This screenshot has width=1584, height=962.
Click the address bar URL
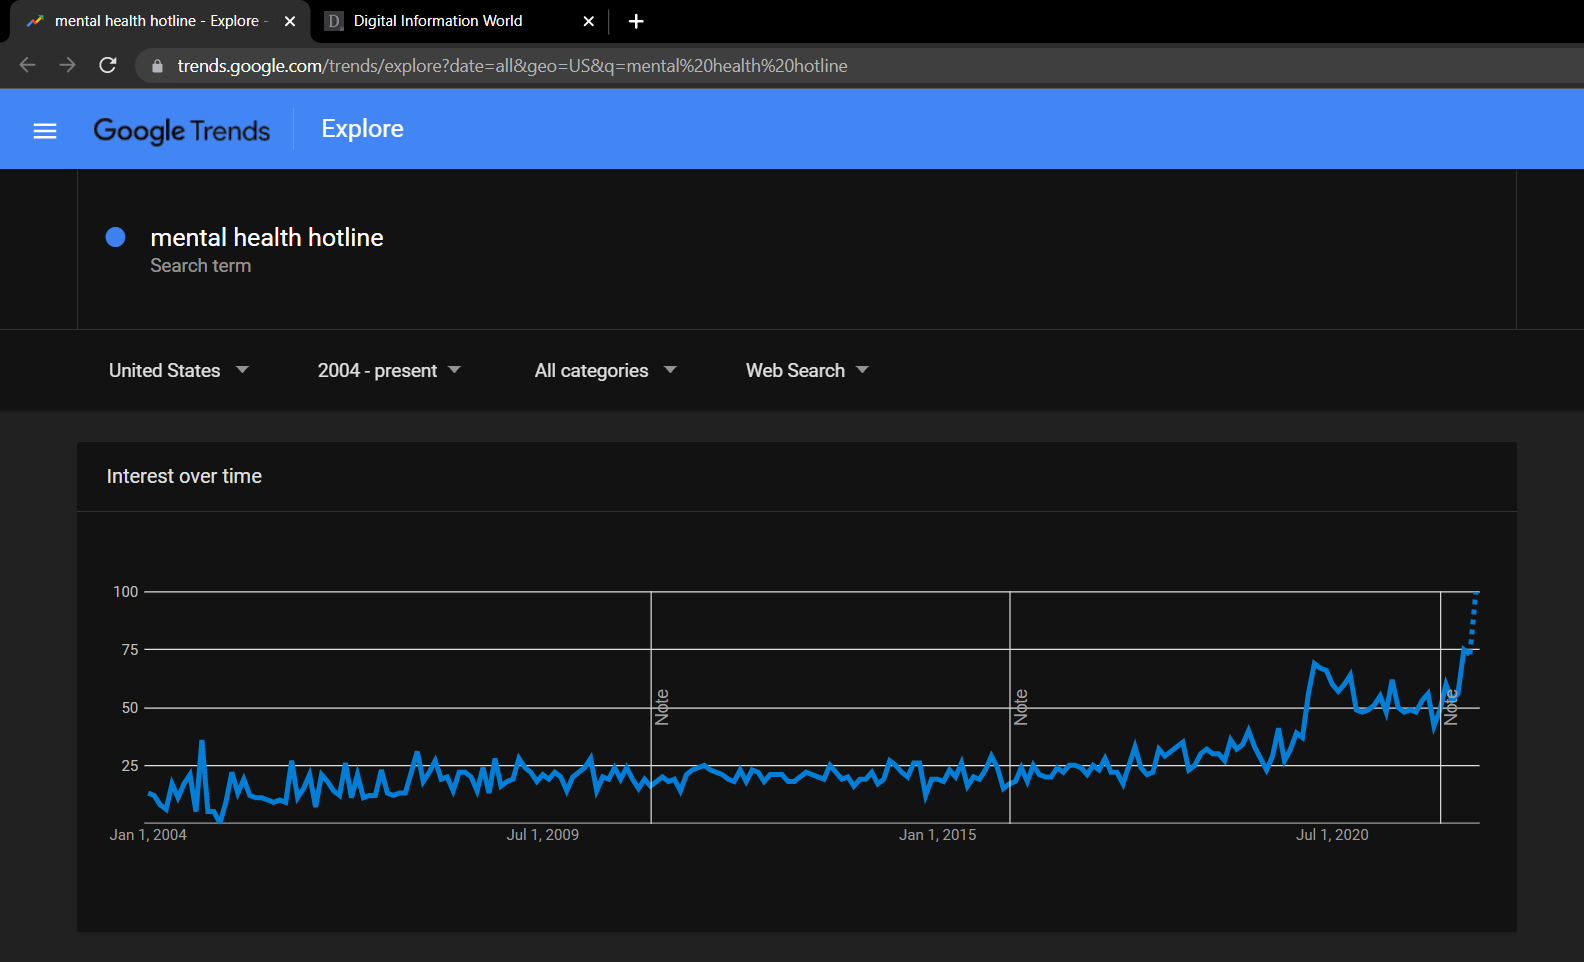[x=512, y=66]
